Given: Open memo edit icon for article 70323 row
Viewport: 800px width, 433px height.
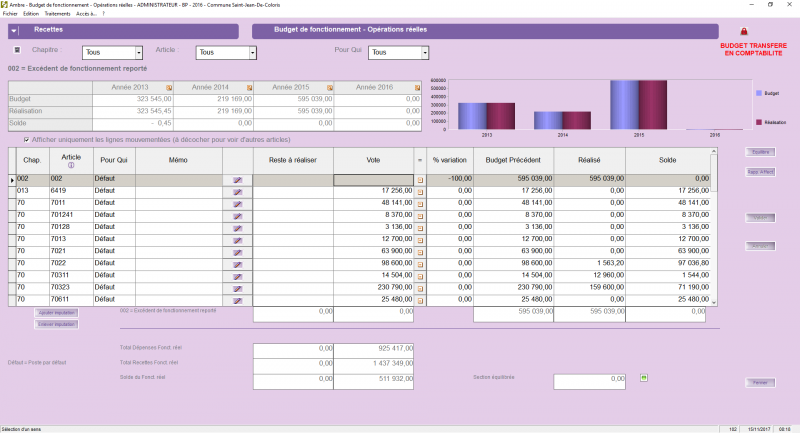Looking at the screenshot, I should (x=237, y=289).
